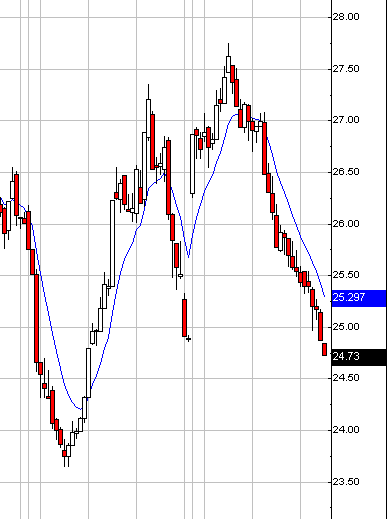This screenshot has width=387, height=519.
Task: Click the blue moving average trough near 24.20
Action: tap(80, 408)
